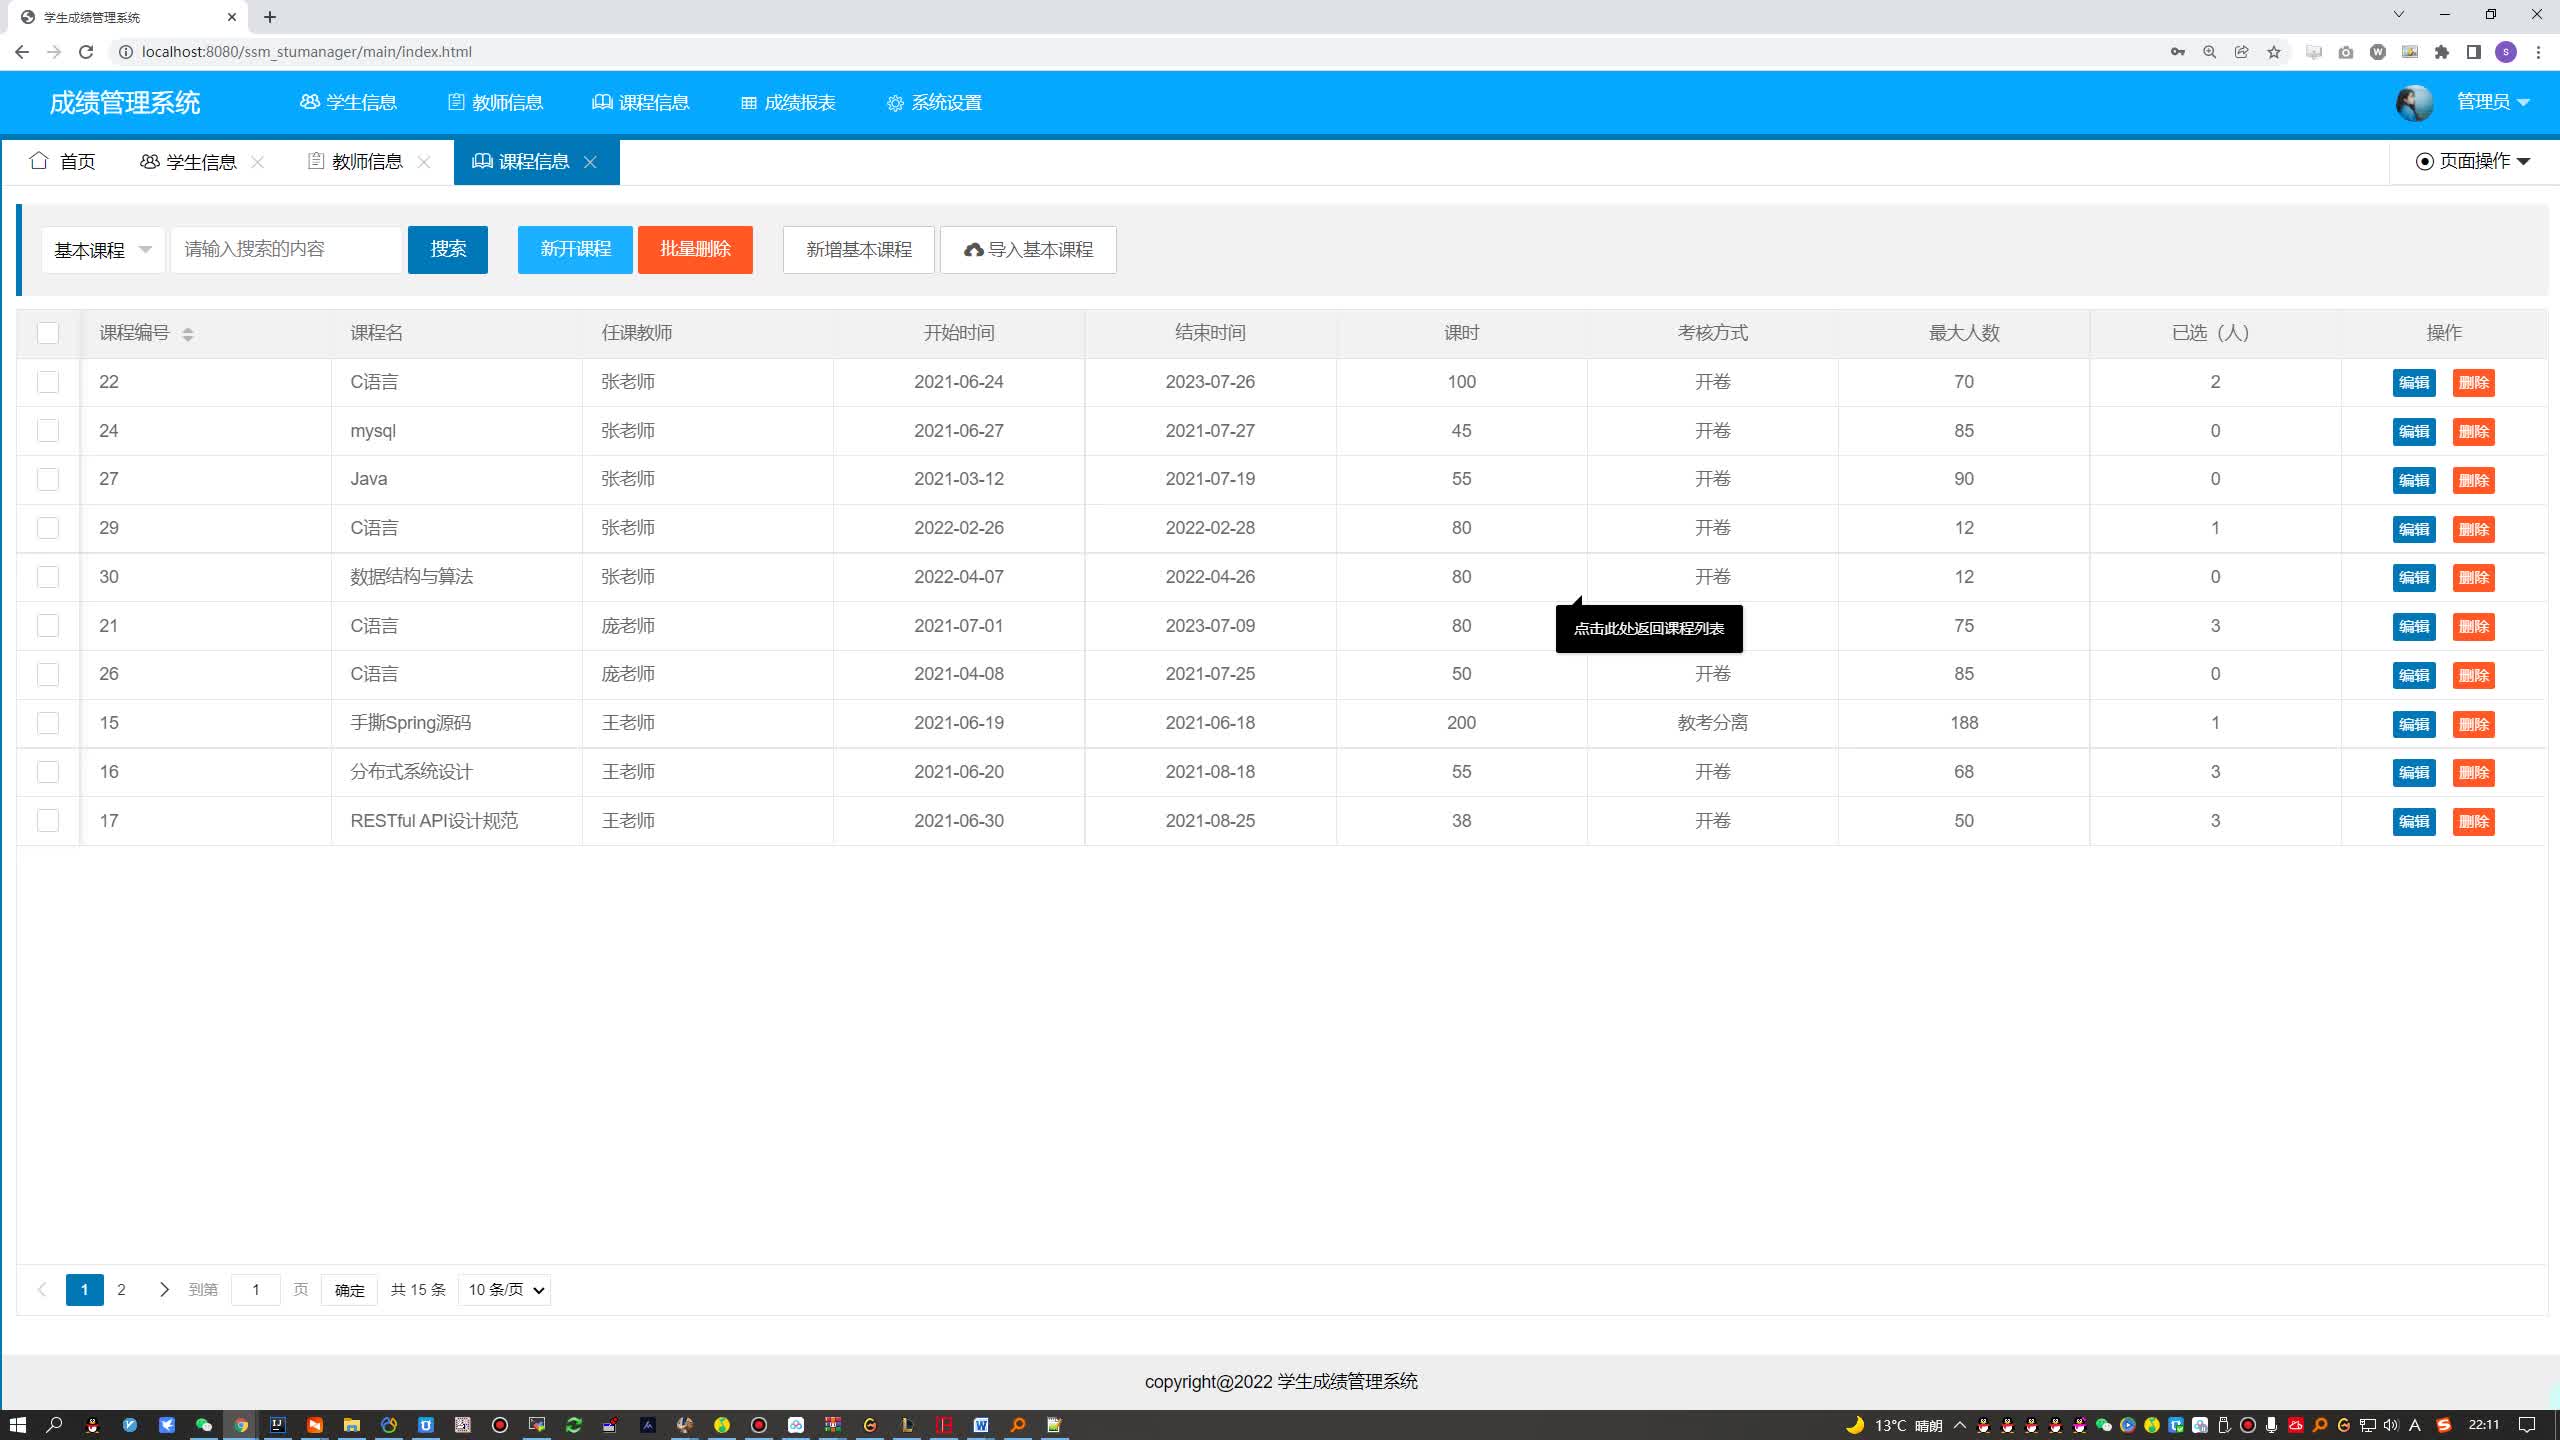This screenshot has width=2560, height=1440.
Task: Switch to the 首页 tab
Action: coord(63,162)
